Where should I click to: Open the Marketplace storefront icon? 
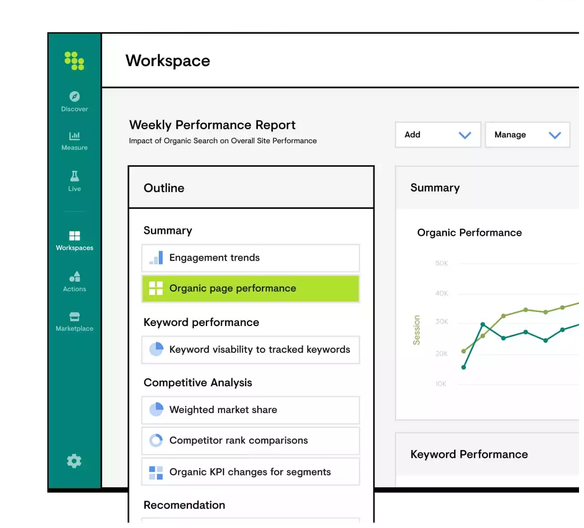click(x=74, y=317)
